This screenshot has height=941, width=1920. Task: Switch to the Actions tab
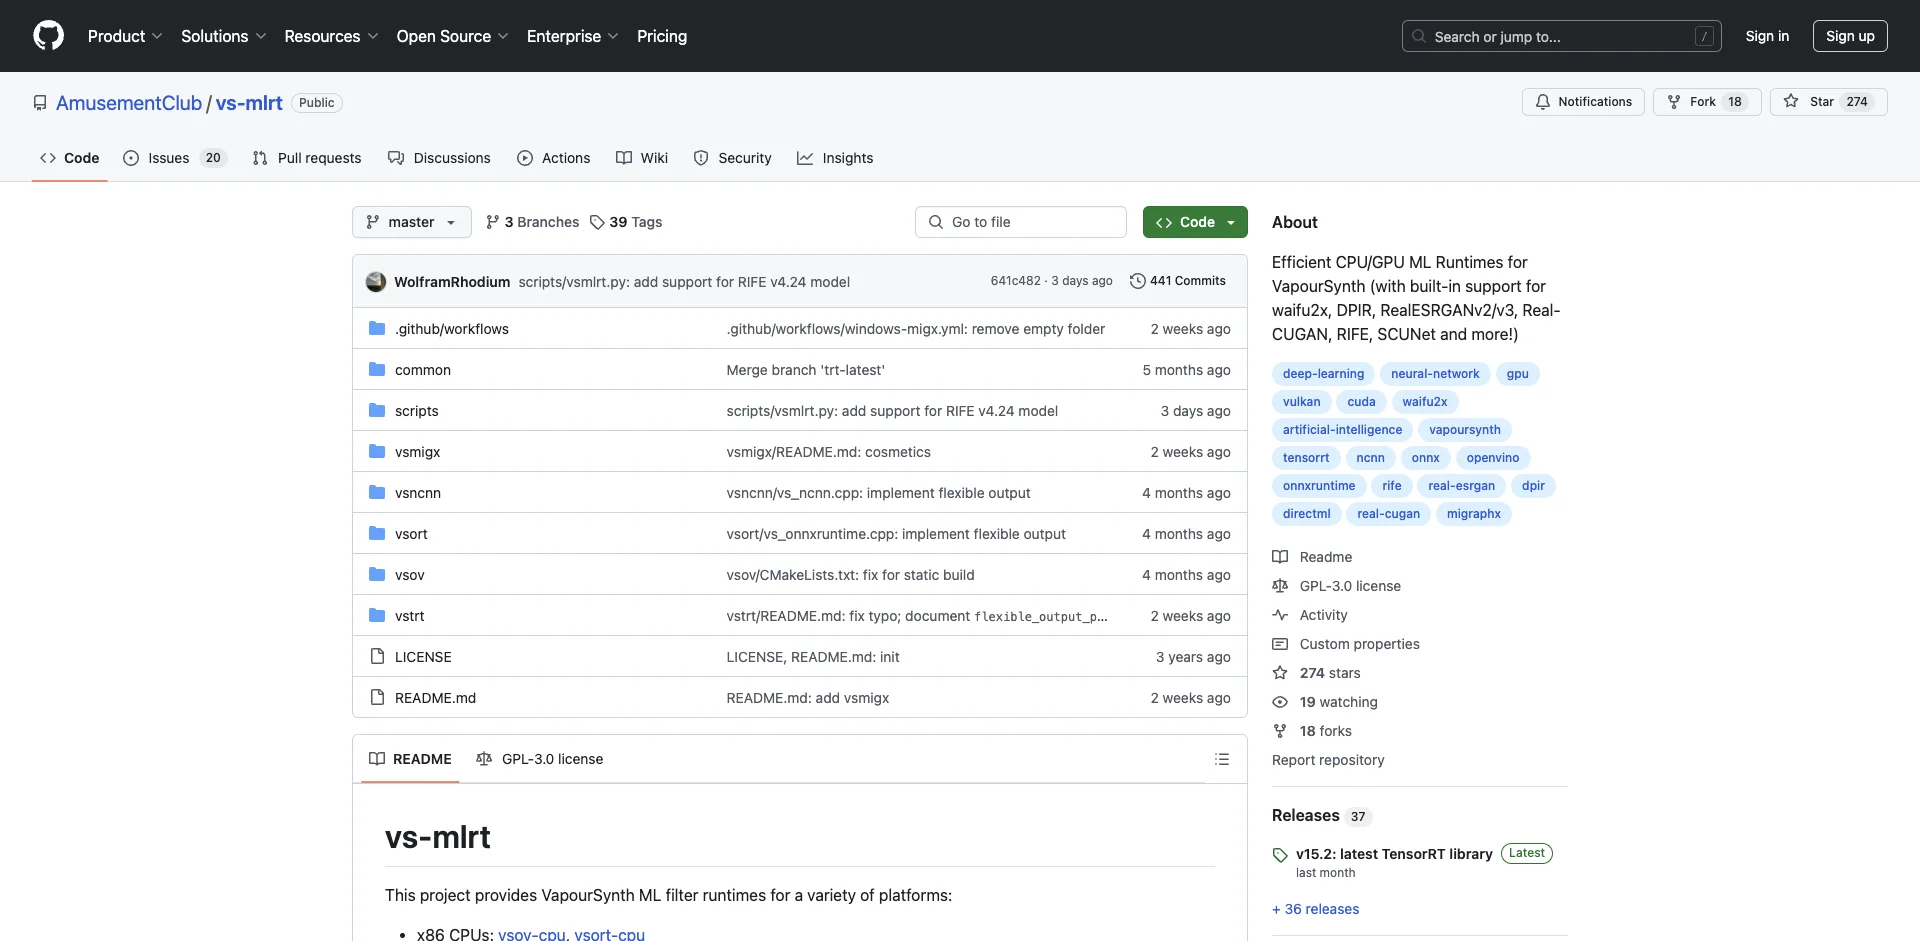tap(554, 158)
